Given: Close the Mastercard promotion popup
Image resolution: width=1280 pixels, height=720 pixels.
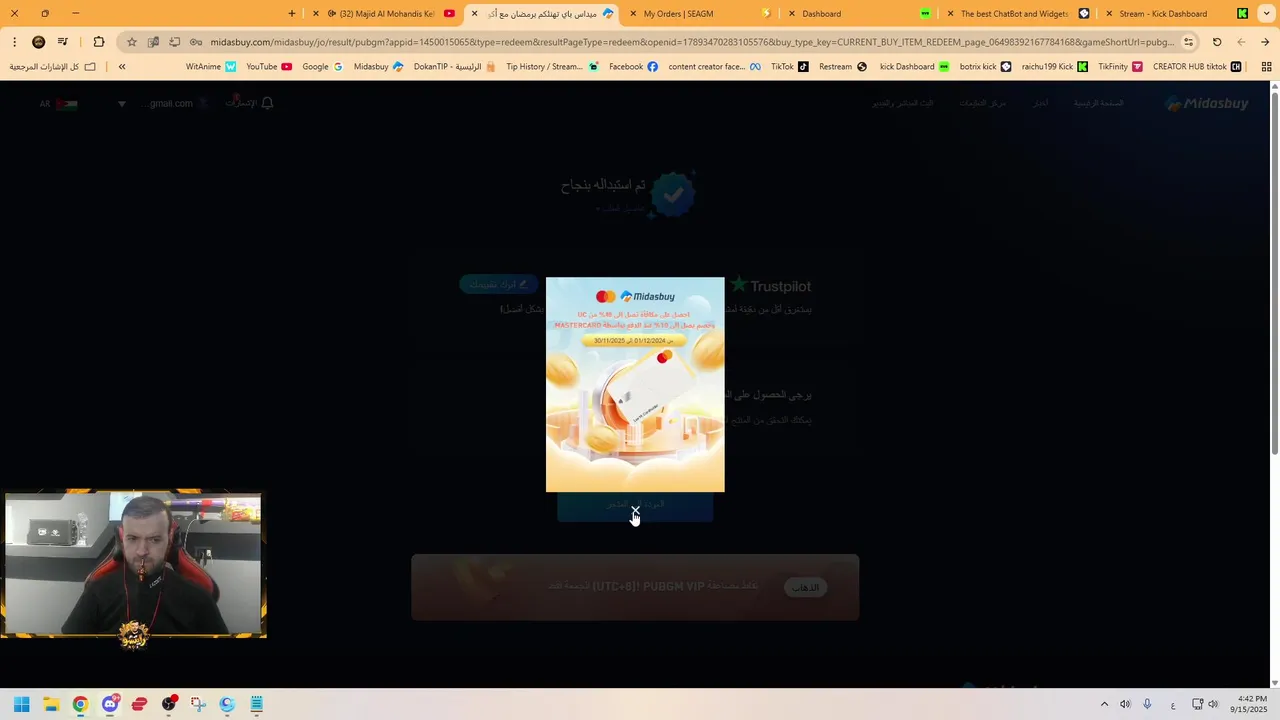Looking at the screenshot, I should 635,511.
